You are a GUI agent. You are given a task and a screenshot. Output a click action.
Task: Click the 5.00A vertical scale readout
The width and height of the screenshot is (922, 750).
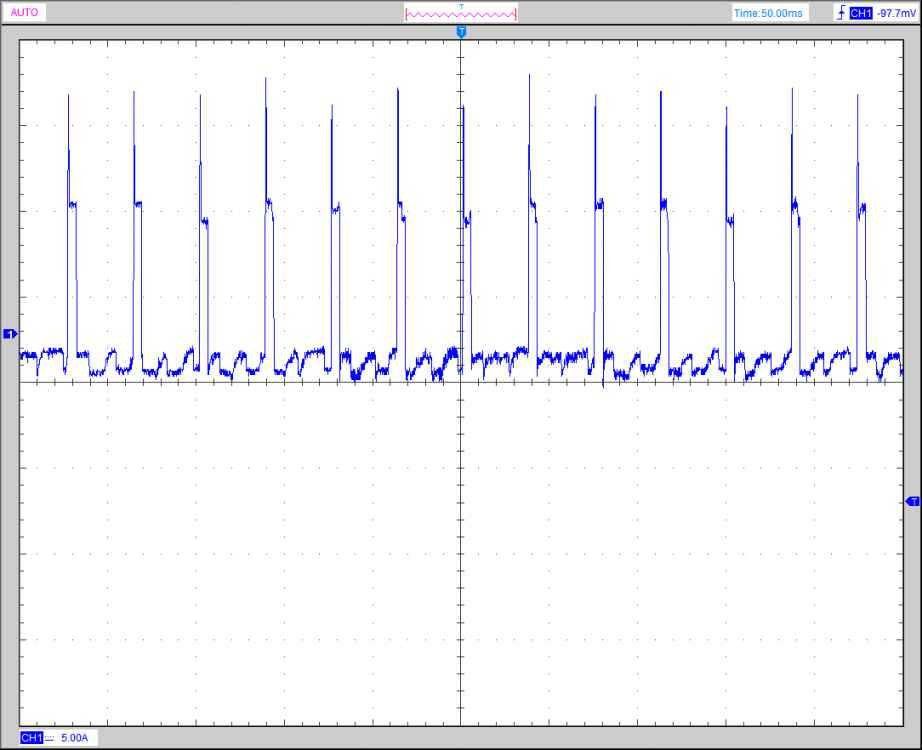coord(75,738)
